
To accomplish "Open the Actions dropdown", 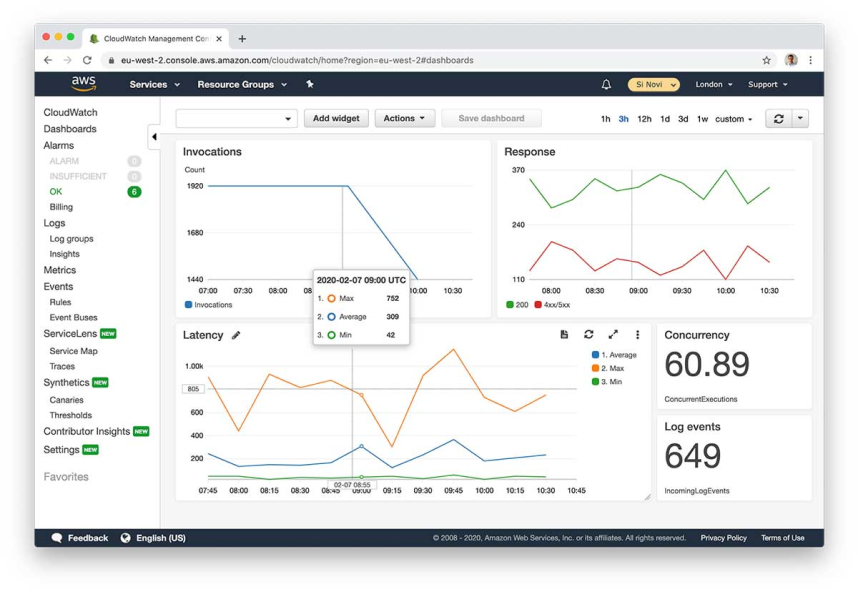I will [x=404, y=118].
